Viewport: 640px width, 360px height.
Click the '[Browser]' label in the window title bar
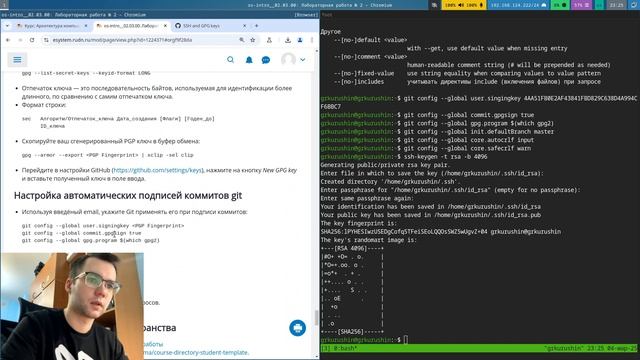point(306,15)
